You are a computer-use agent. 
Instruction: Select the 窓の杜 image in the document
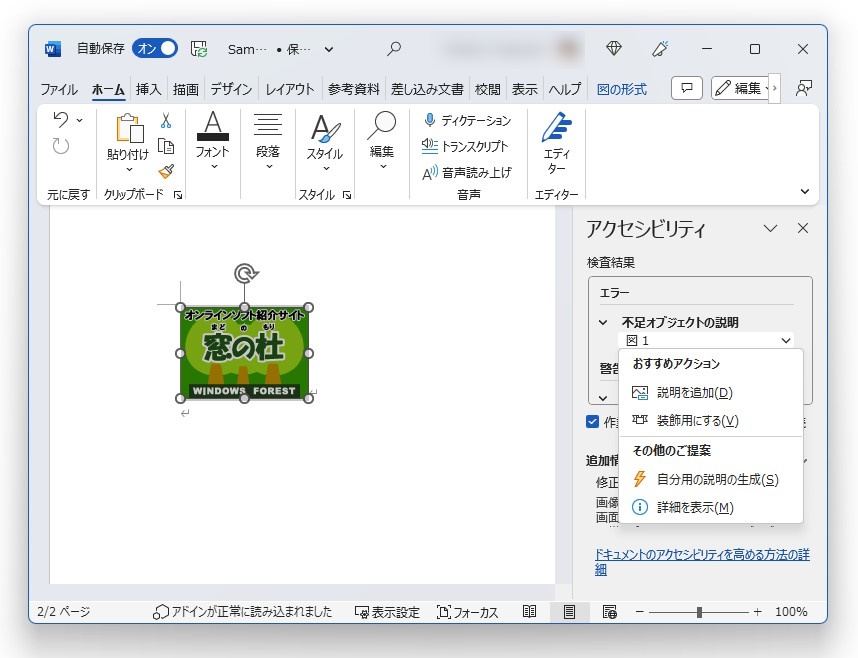245,350
